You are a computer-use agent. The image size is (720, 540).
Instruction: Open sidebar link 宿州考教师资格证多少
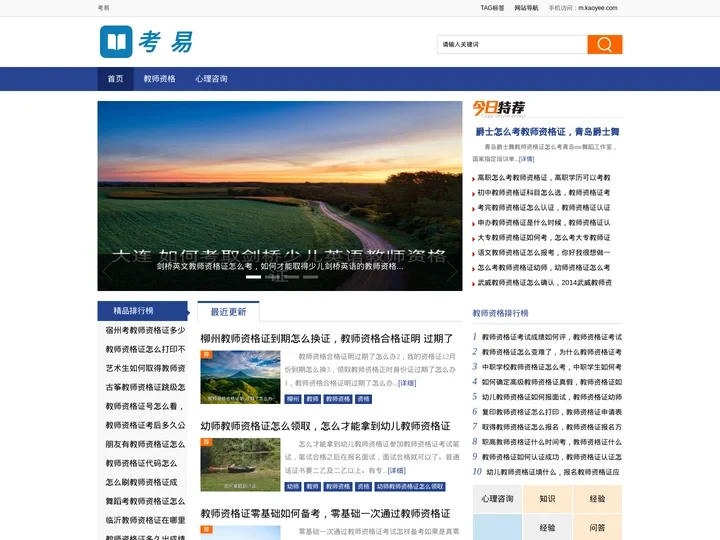[x=146, y=330]
